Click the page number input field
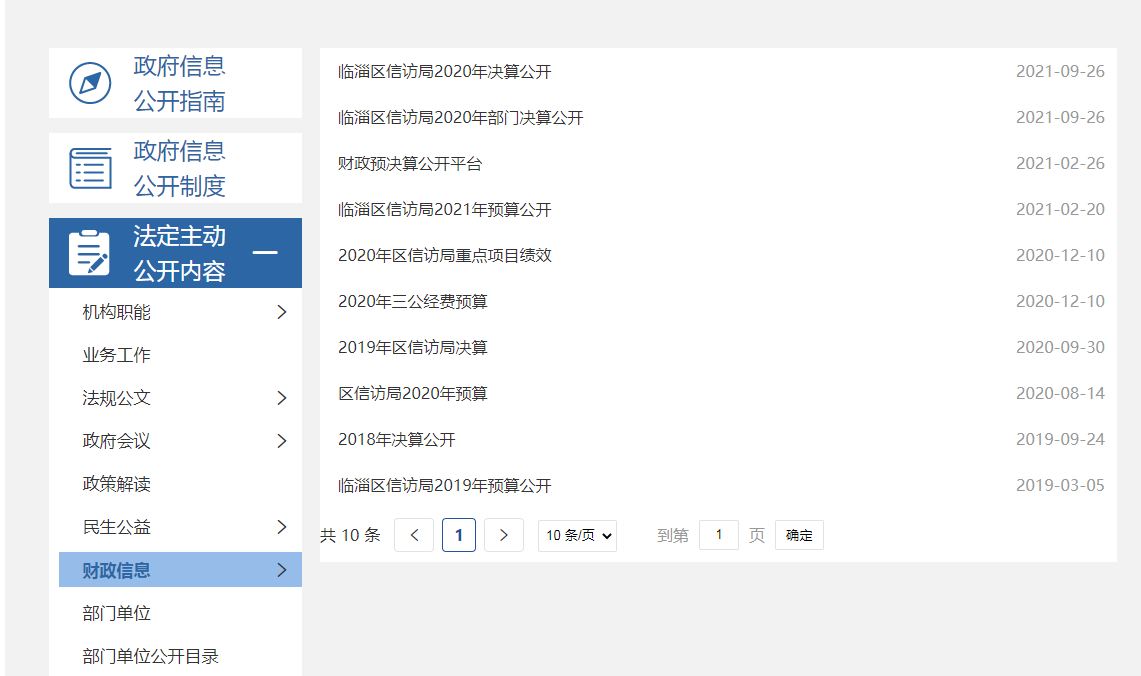Image resolution: width=1141 pixels, height=676 pixels. 718,535
